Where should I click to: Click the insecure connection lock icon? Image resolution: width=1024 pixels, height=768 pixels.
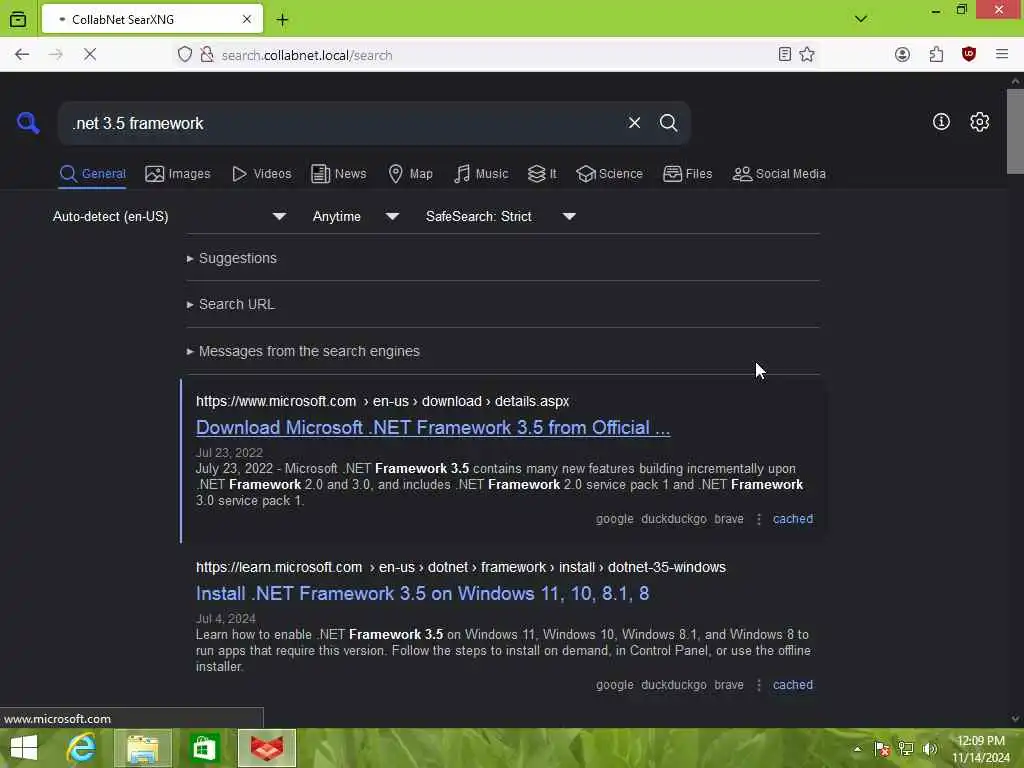(207, 55)
